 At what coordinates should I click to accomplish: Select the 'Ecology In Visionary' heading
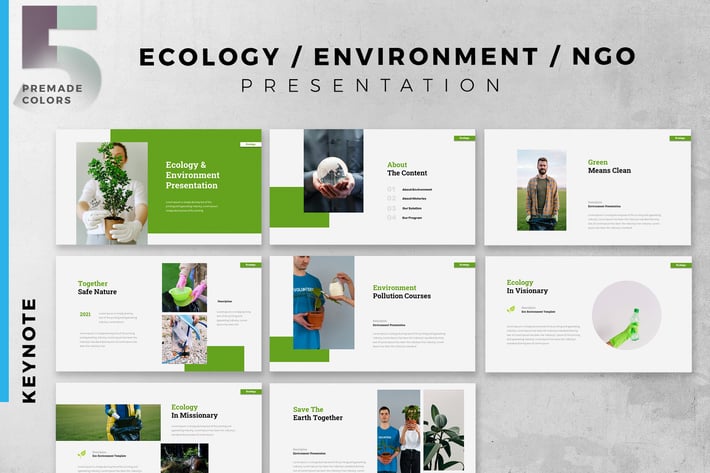[527, 287]
